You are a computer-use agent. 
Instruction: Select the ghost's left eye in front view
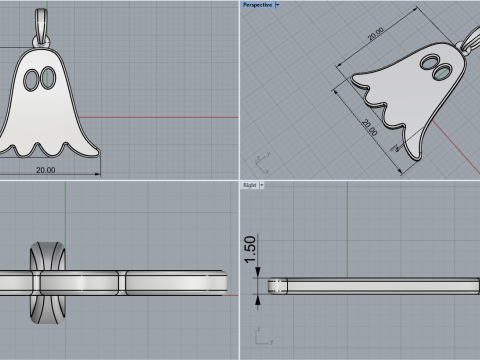pos(31,80)
